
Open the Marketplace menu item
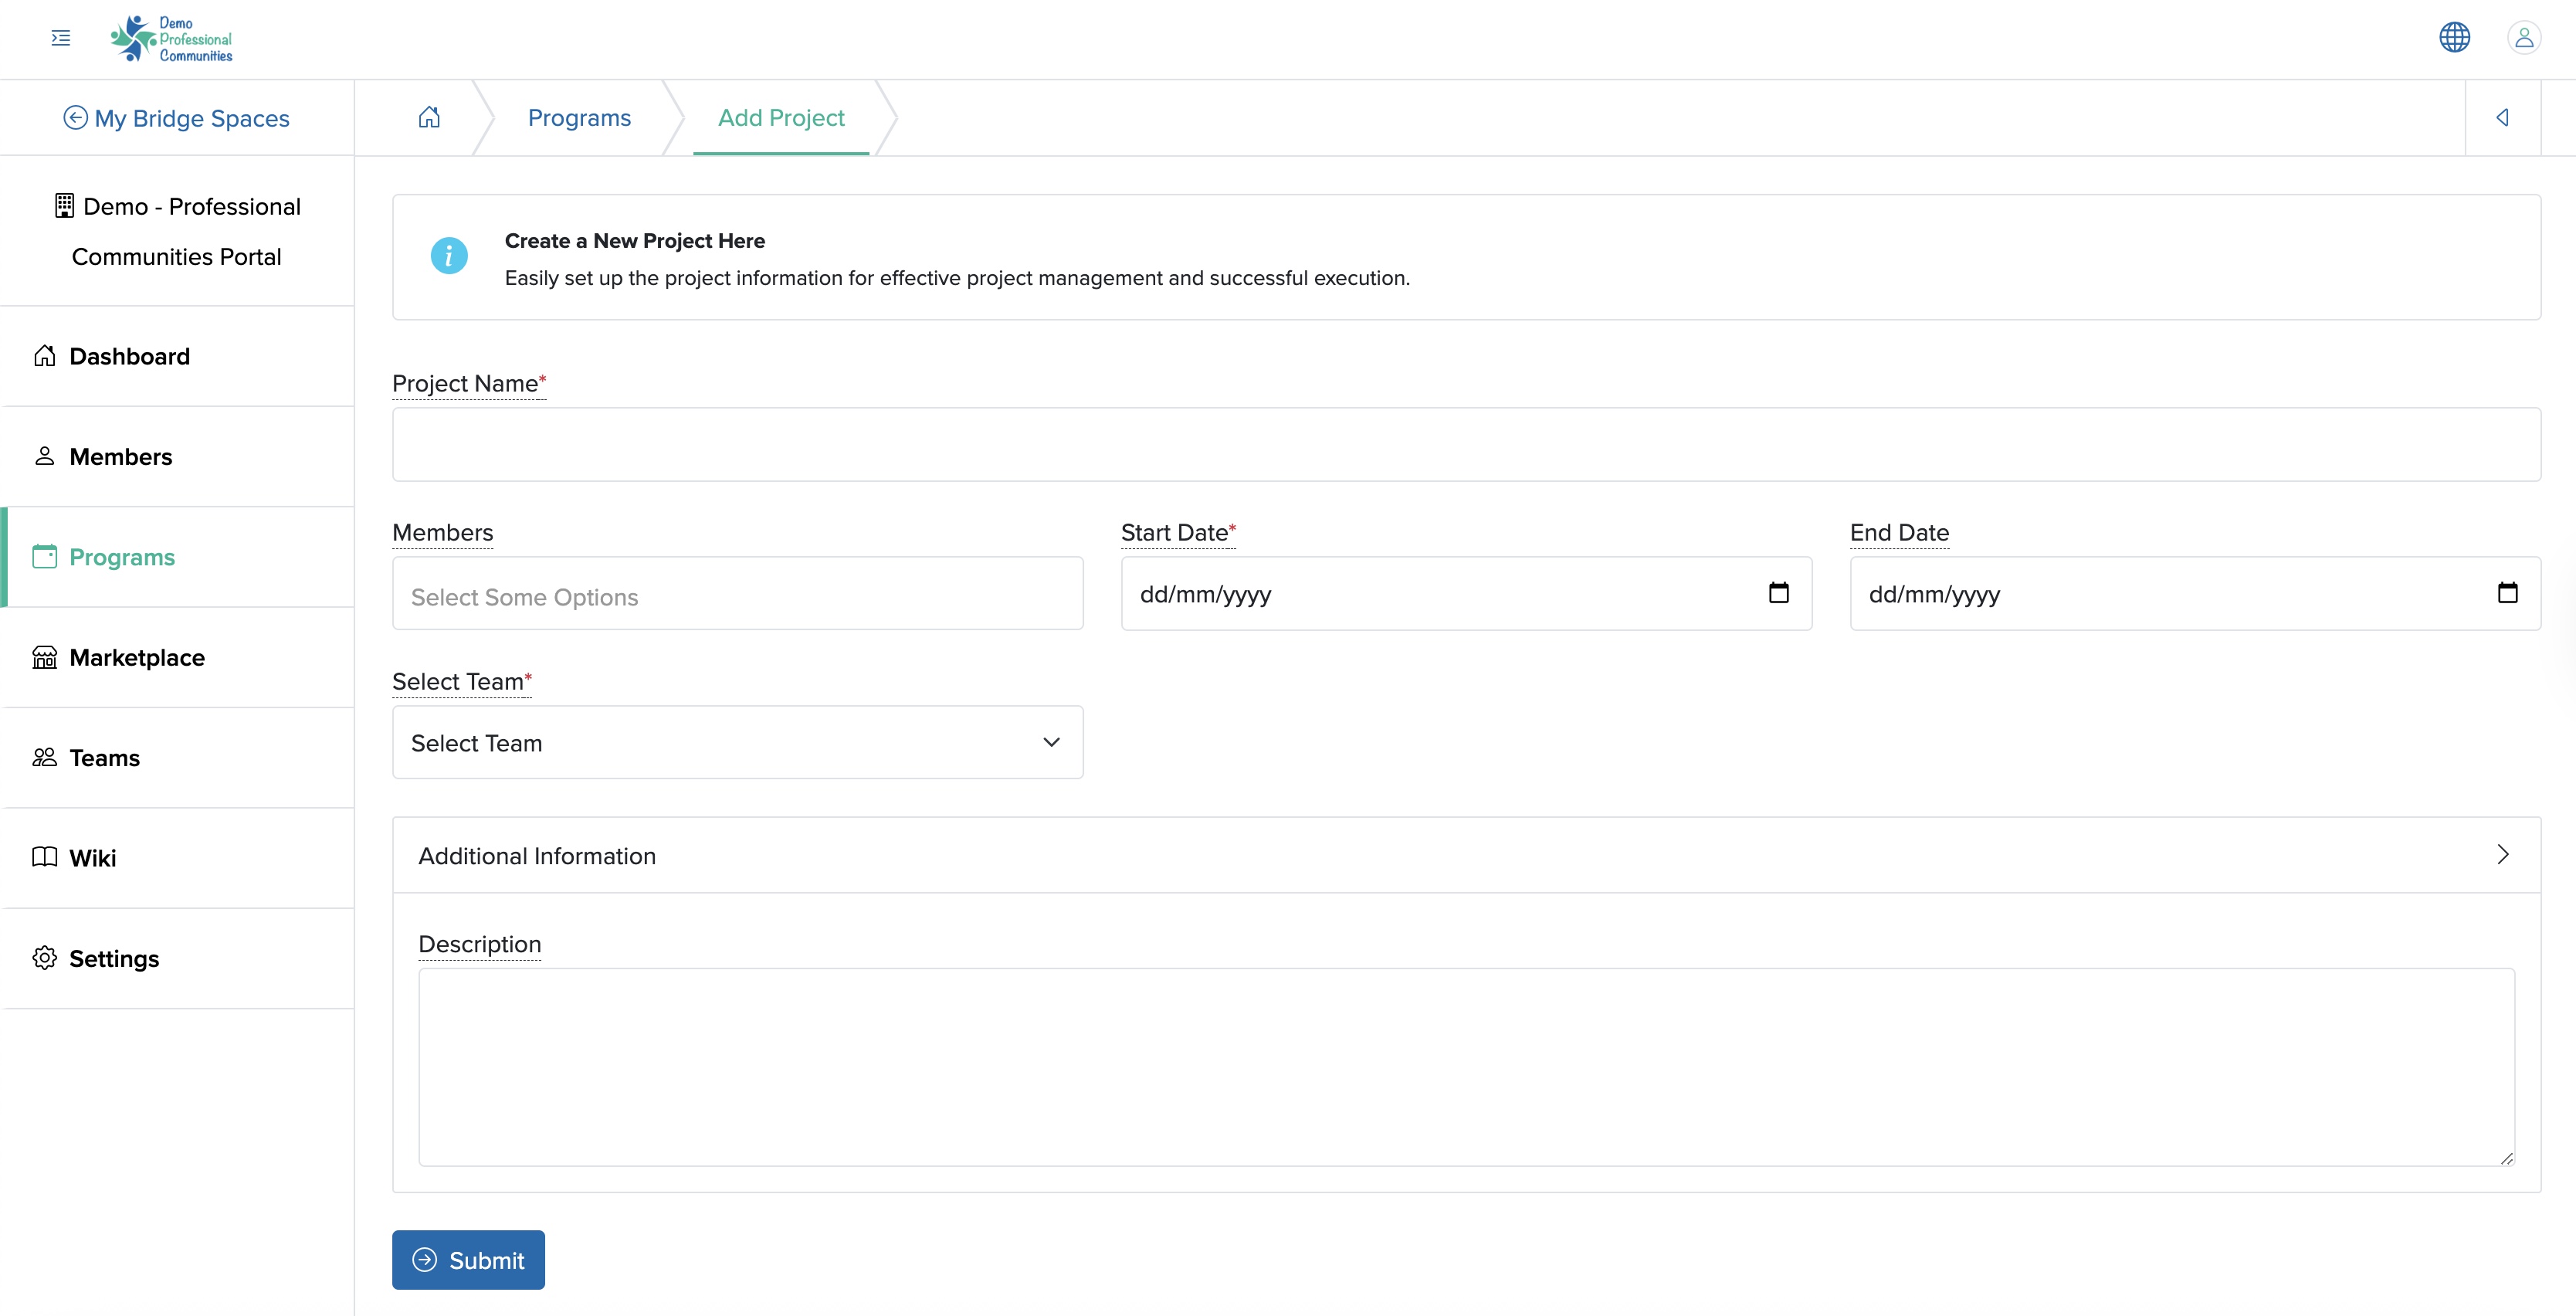(x=178, y=657)
